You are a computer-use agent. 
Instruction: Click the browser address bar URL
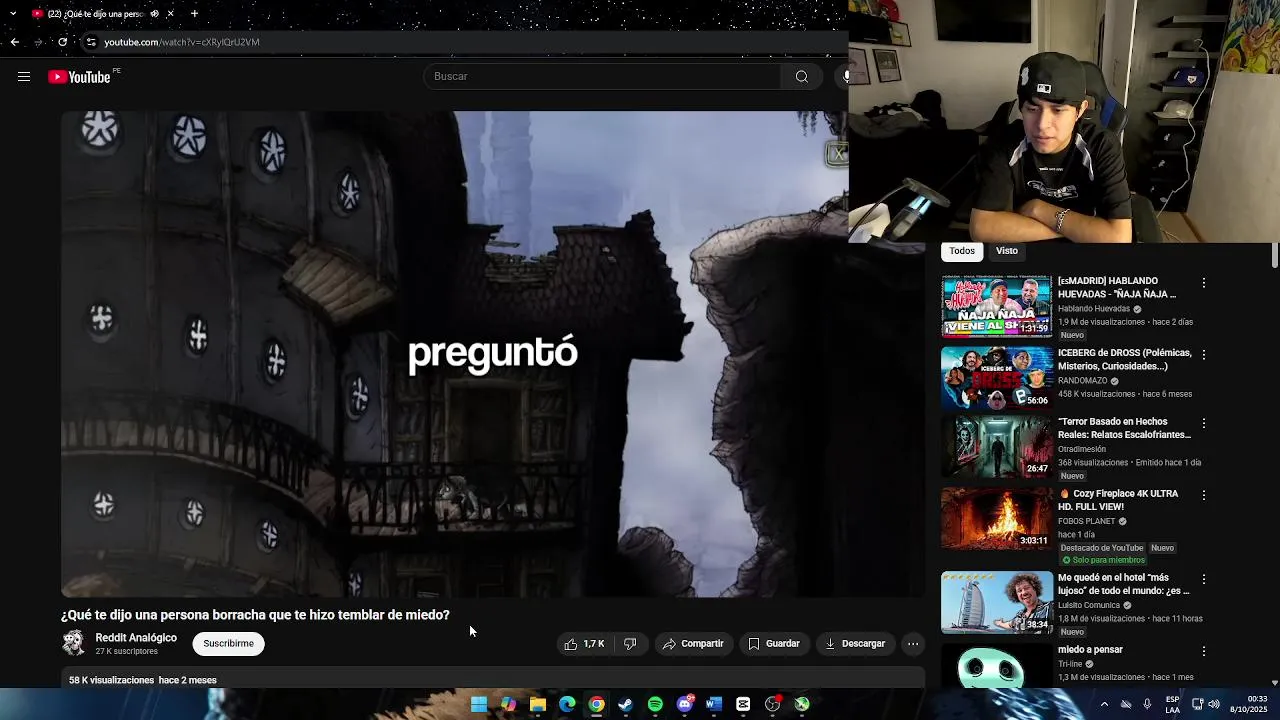[x=182, y=42]
